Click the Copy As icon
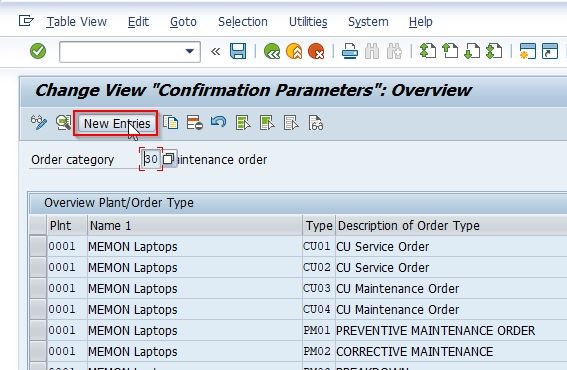The height and width of the screenshot is (370, 567). 170,123
